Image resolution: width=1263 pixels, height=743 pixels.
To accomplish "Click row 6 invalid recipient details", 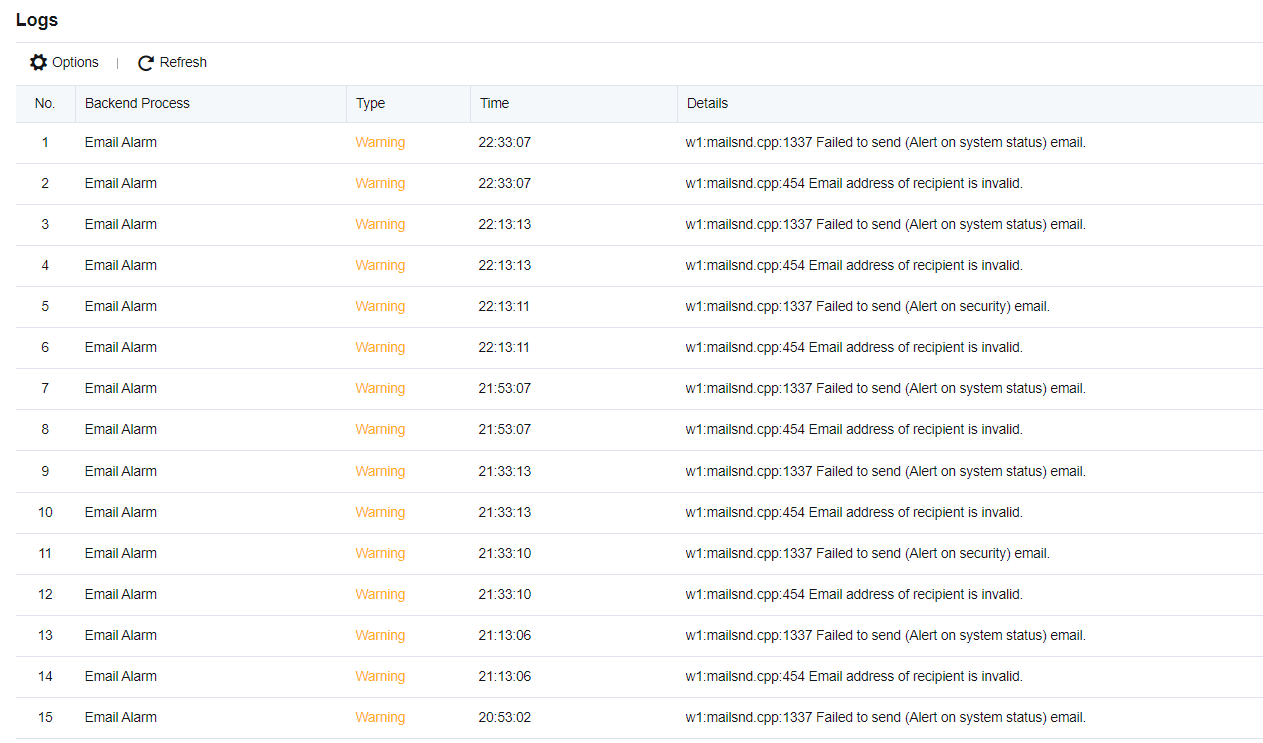I will [x=854, y=348].
